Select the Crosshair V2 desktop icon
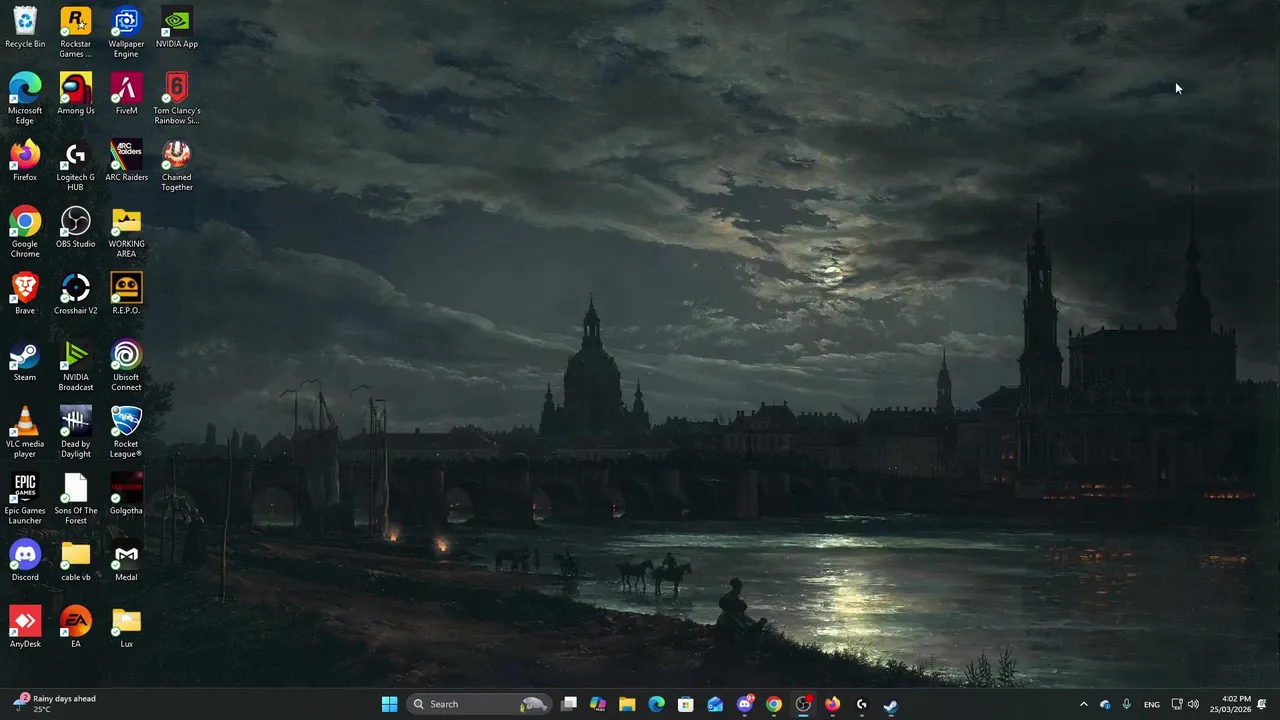The image size is (1280, 720). pyautogui.click(x=76, y=294)
